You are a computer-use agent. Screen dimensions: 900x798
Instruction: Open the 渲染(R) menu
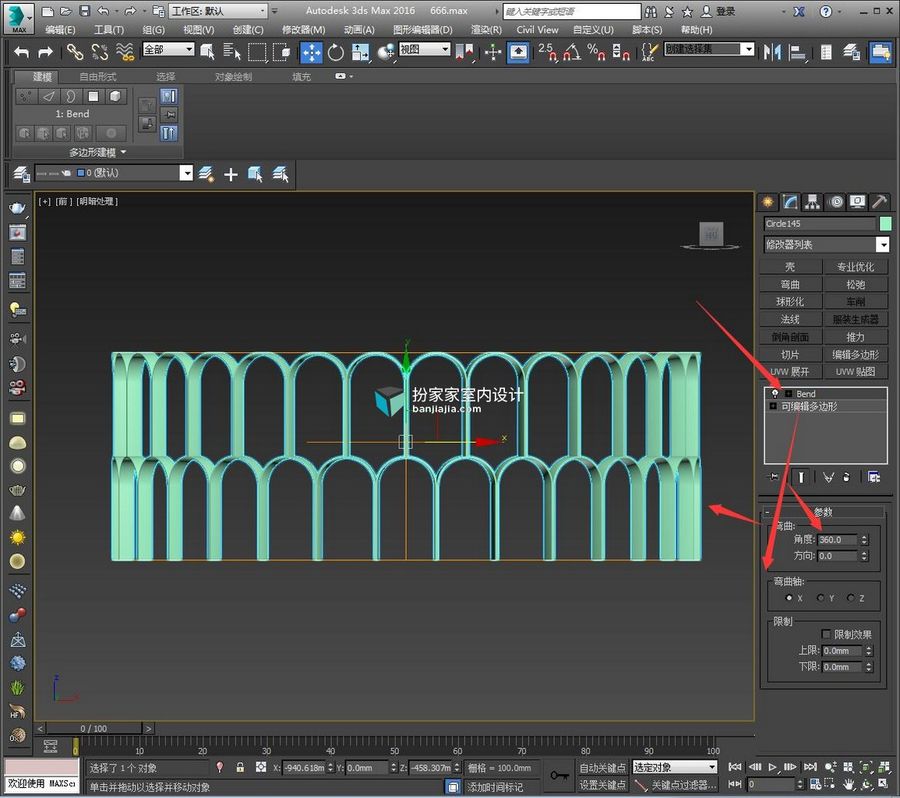pos(486,30)
